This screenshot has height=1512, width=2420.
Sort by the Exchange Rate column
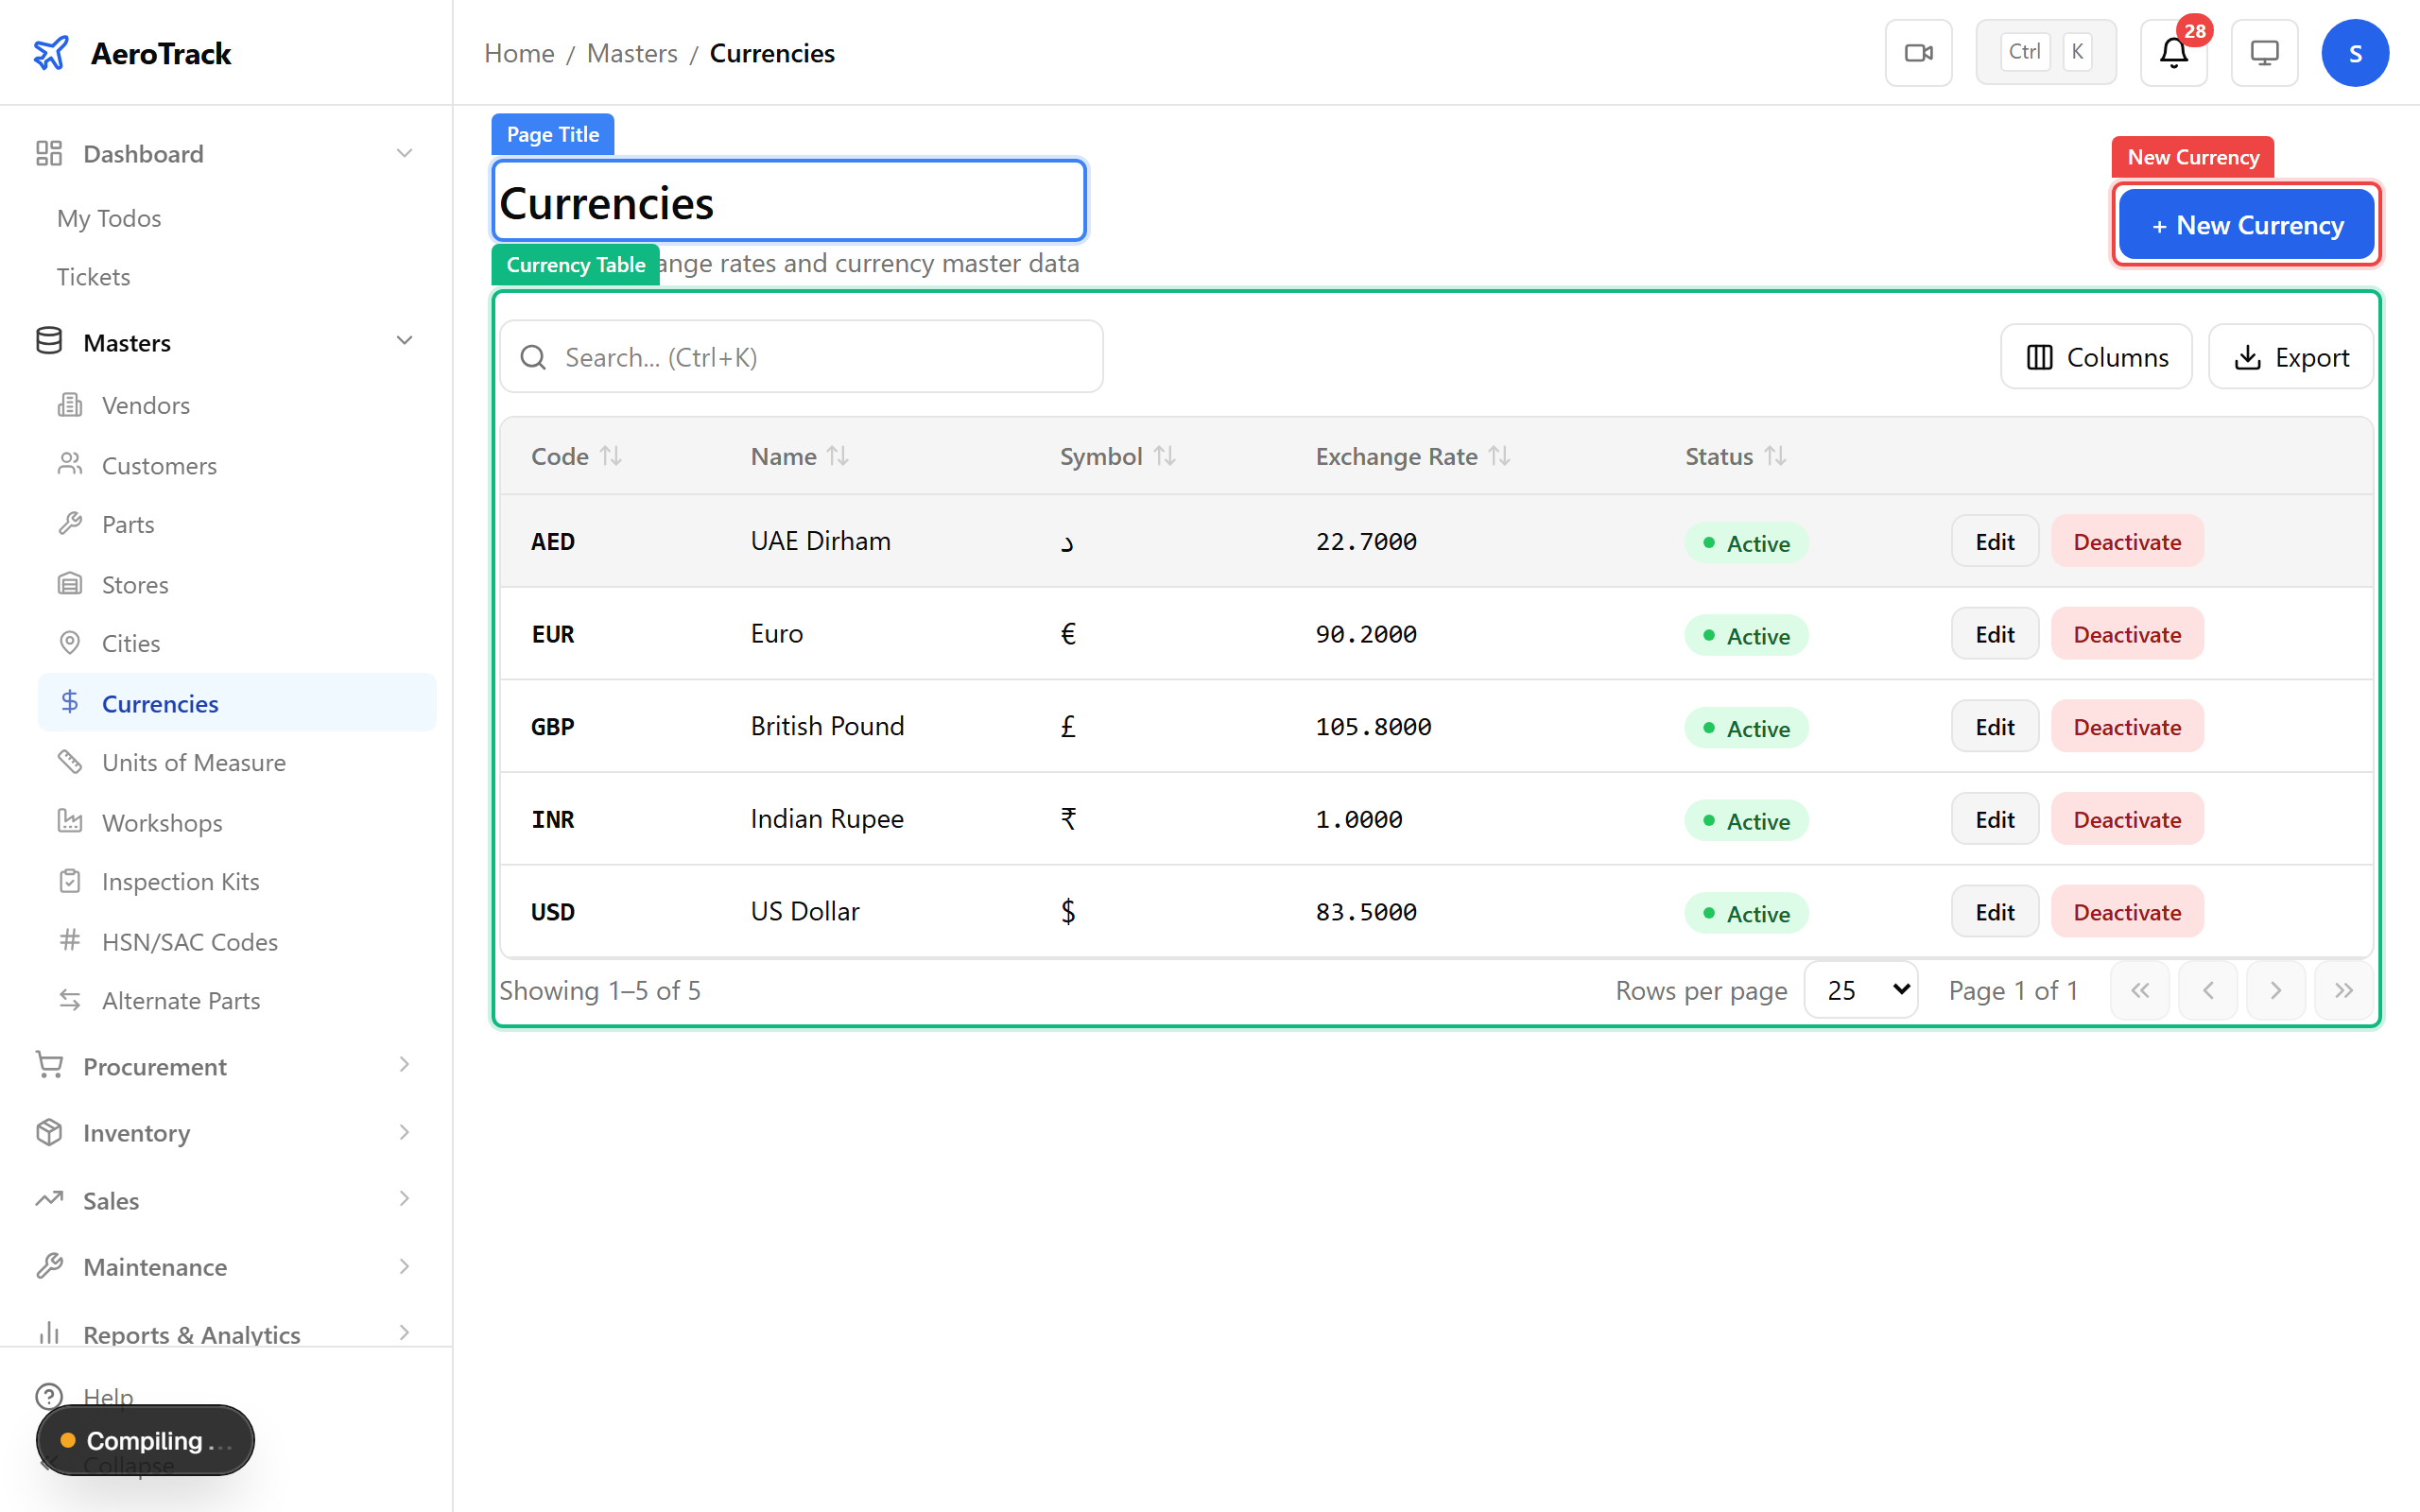tap(1397, 456)
